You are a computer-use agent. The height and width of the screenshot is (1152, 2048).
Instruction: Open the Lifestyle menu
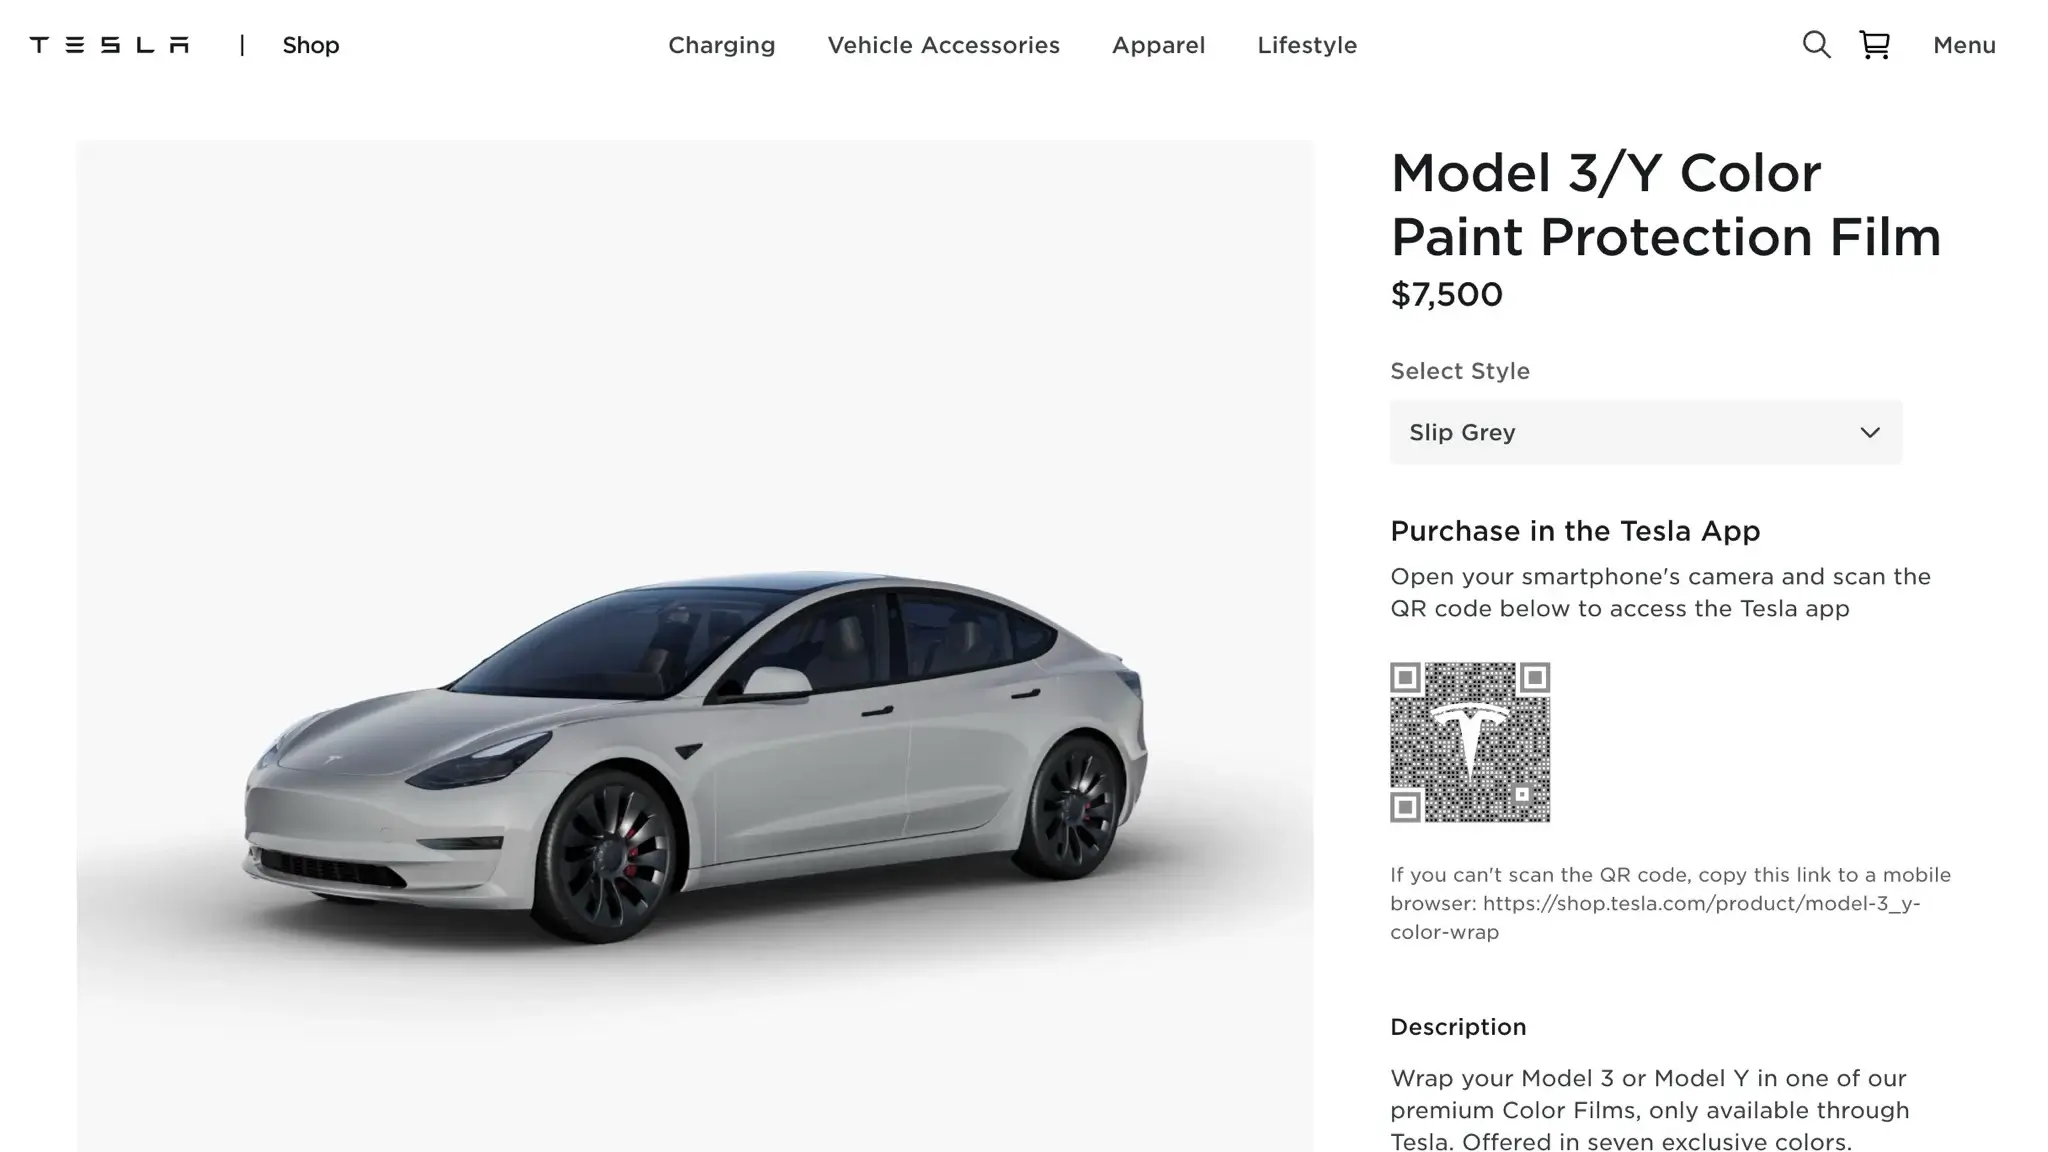tap(1307, 45)
